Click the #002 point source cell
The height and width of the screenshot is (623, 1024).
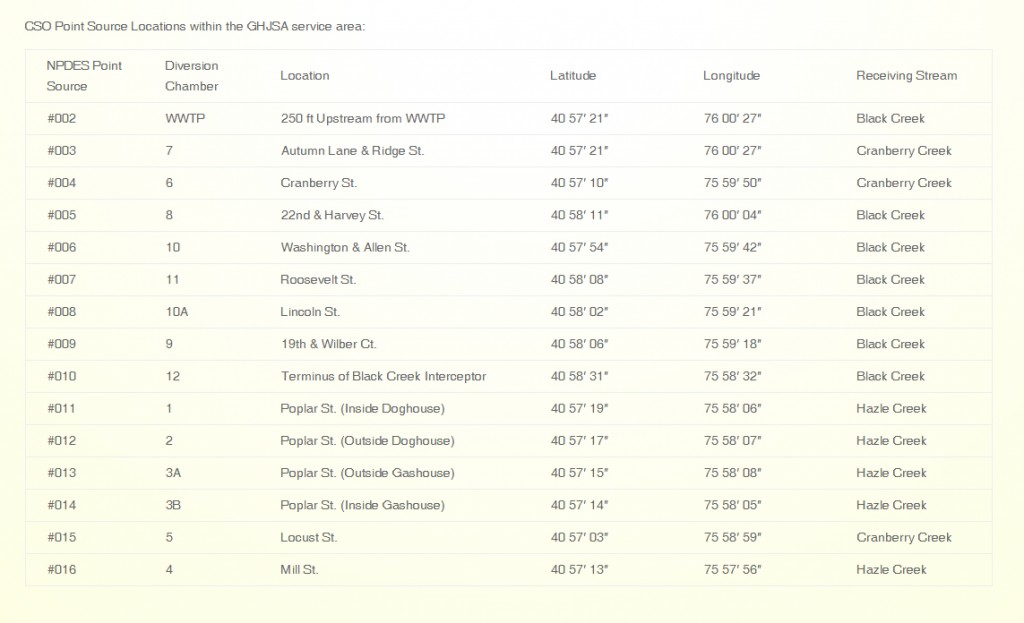(x=62, y=119)
